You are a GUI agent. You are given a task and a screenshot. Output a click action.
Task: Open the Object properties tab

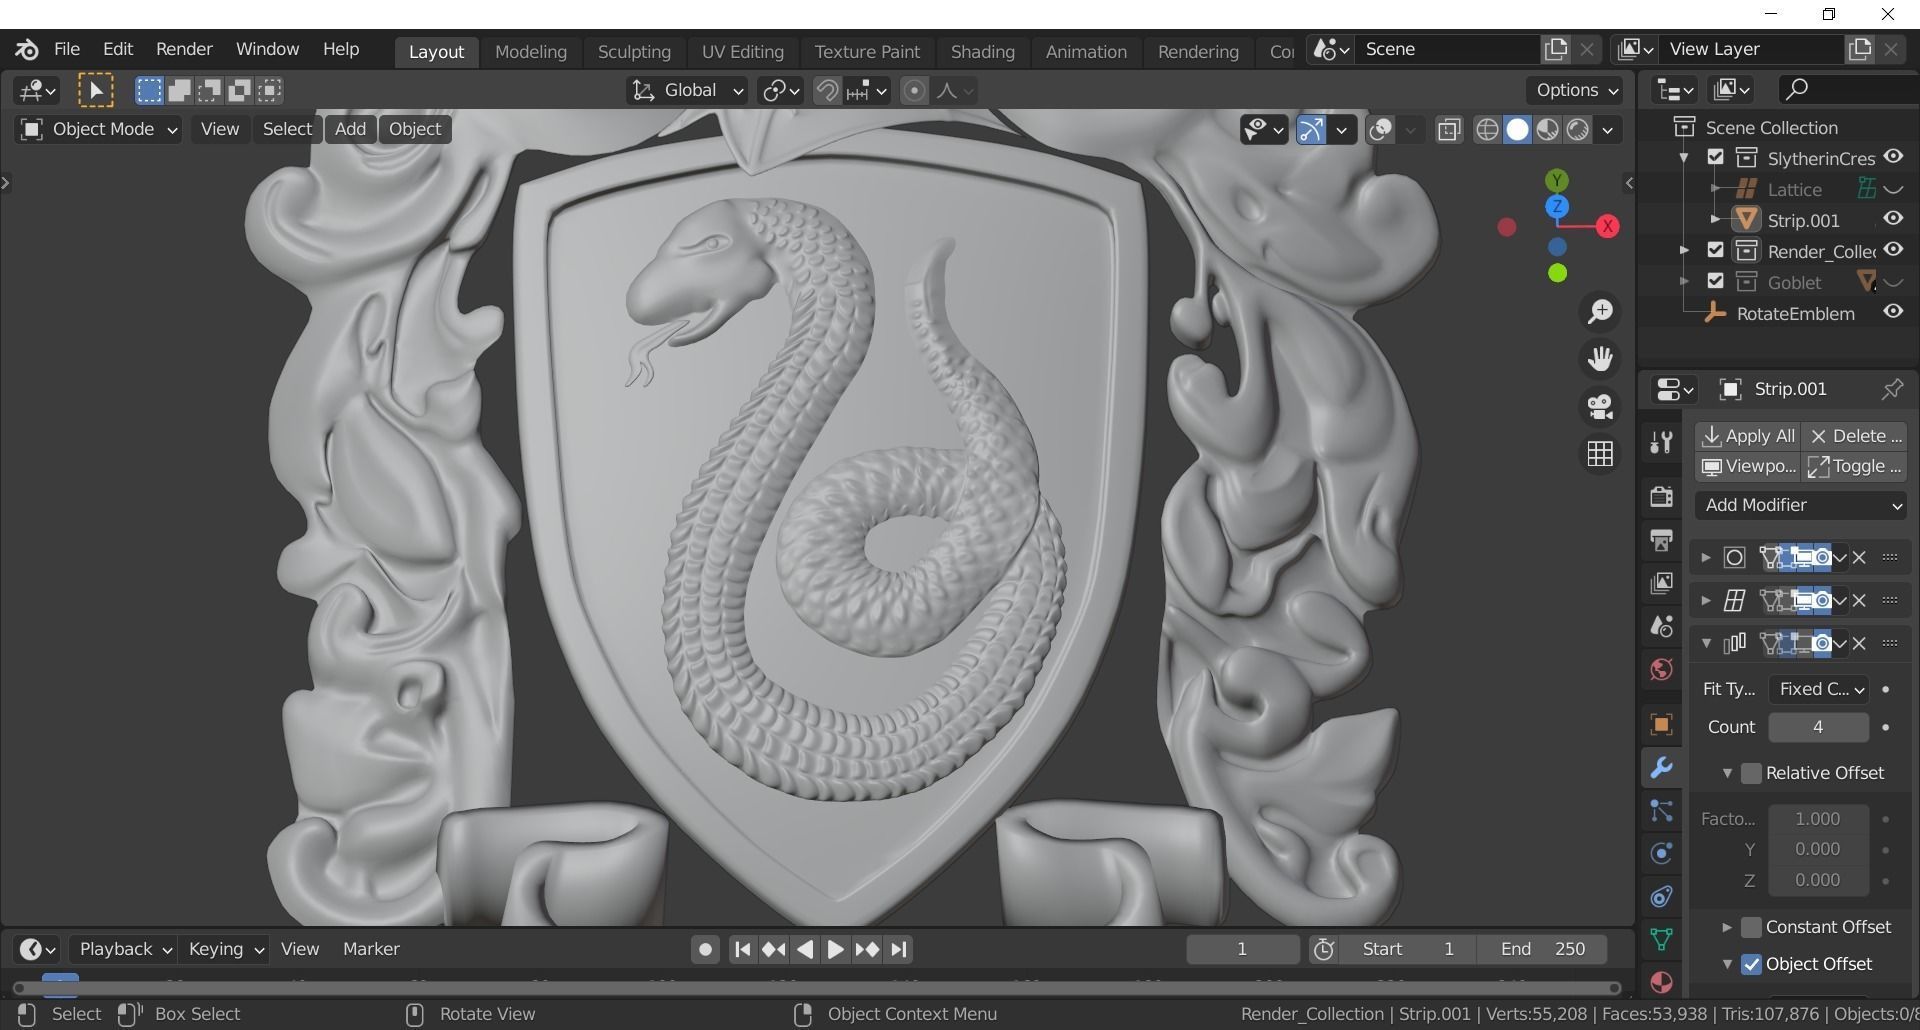pyautogui.click(x=1661, y=724)
